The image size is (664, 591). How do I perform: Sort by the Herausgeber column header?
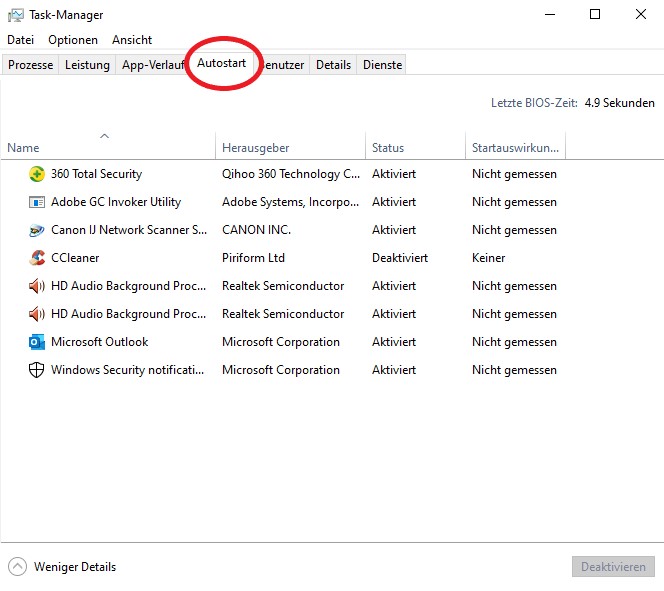tap(290, 146)
